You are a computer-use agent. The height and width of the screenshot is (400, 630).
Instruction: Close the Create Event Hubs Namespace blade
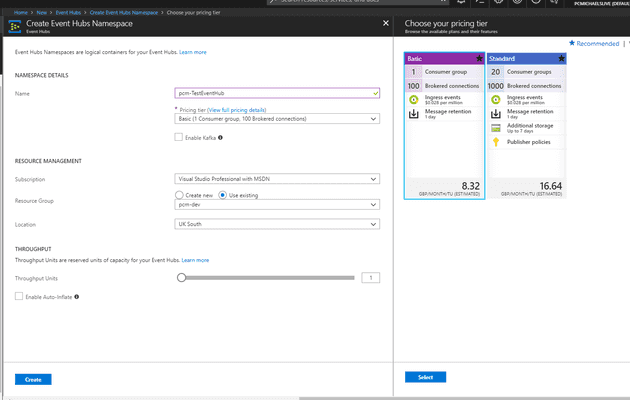(386, 23)
